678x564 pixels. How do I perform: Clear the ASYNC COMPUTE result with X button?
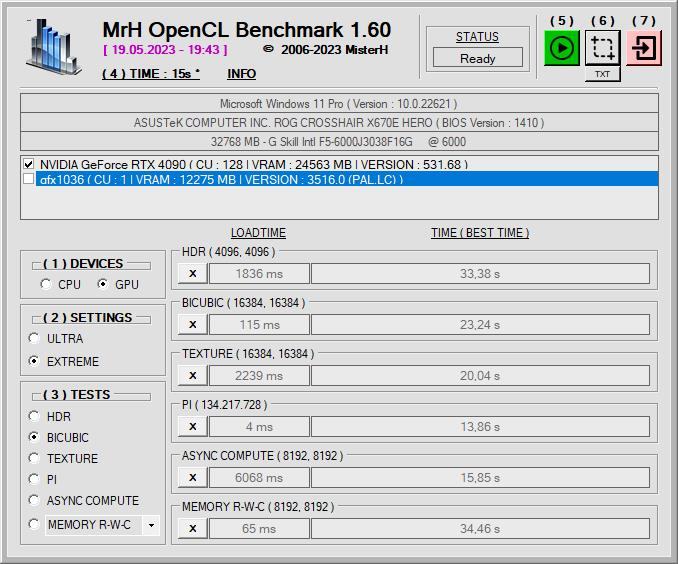click(x=193, y=477)
